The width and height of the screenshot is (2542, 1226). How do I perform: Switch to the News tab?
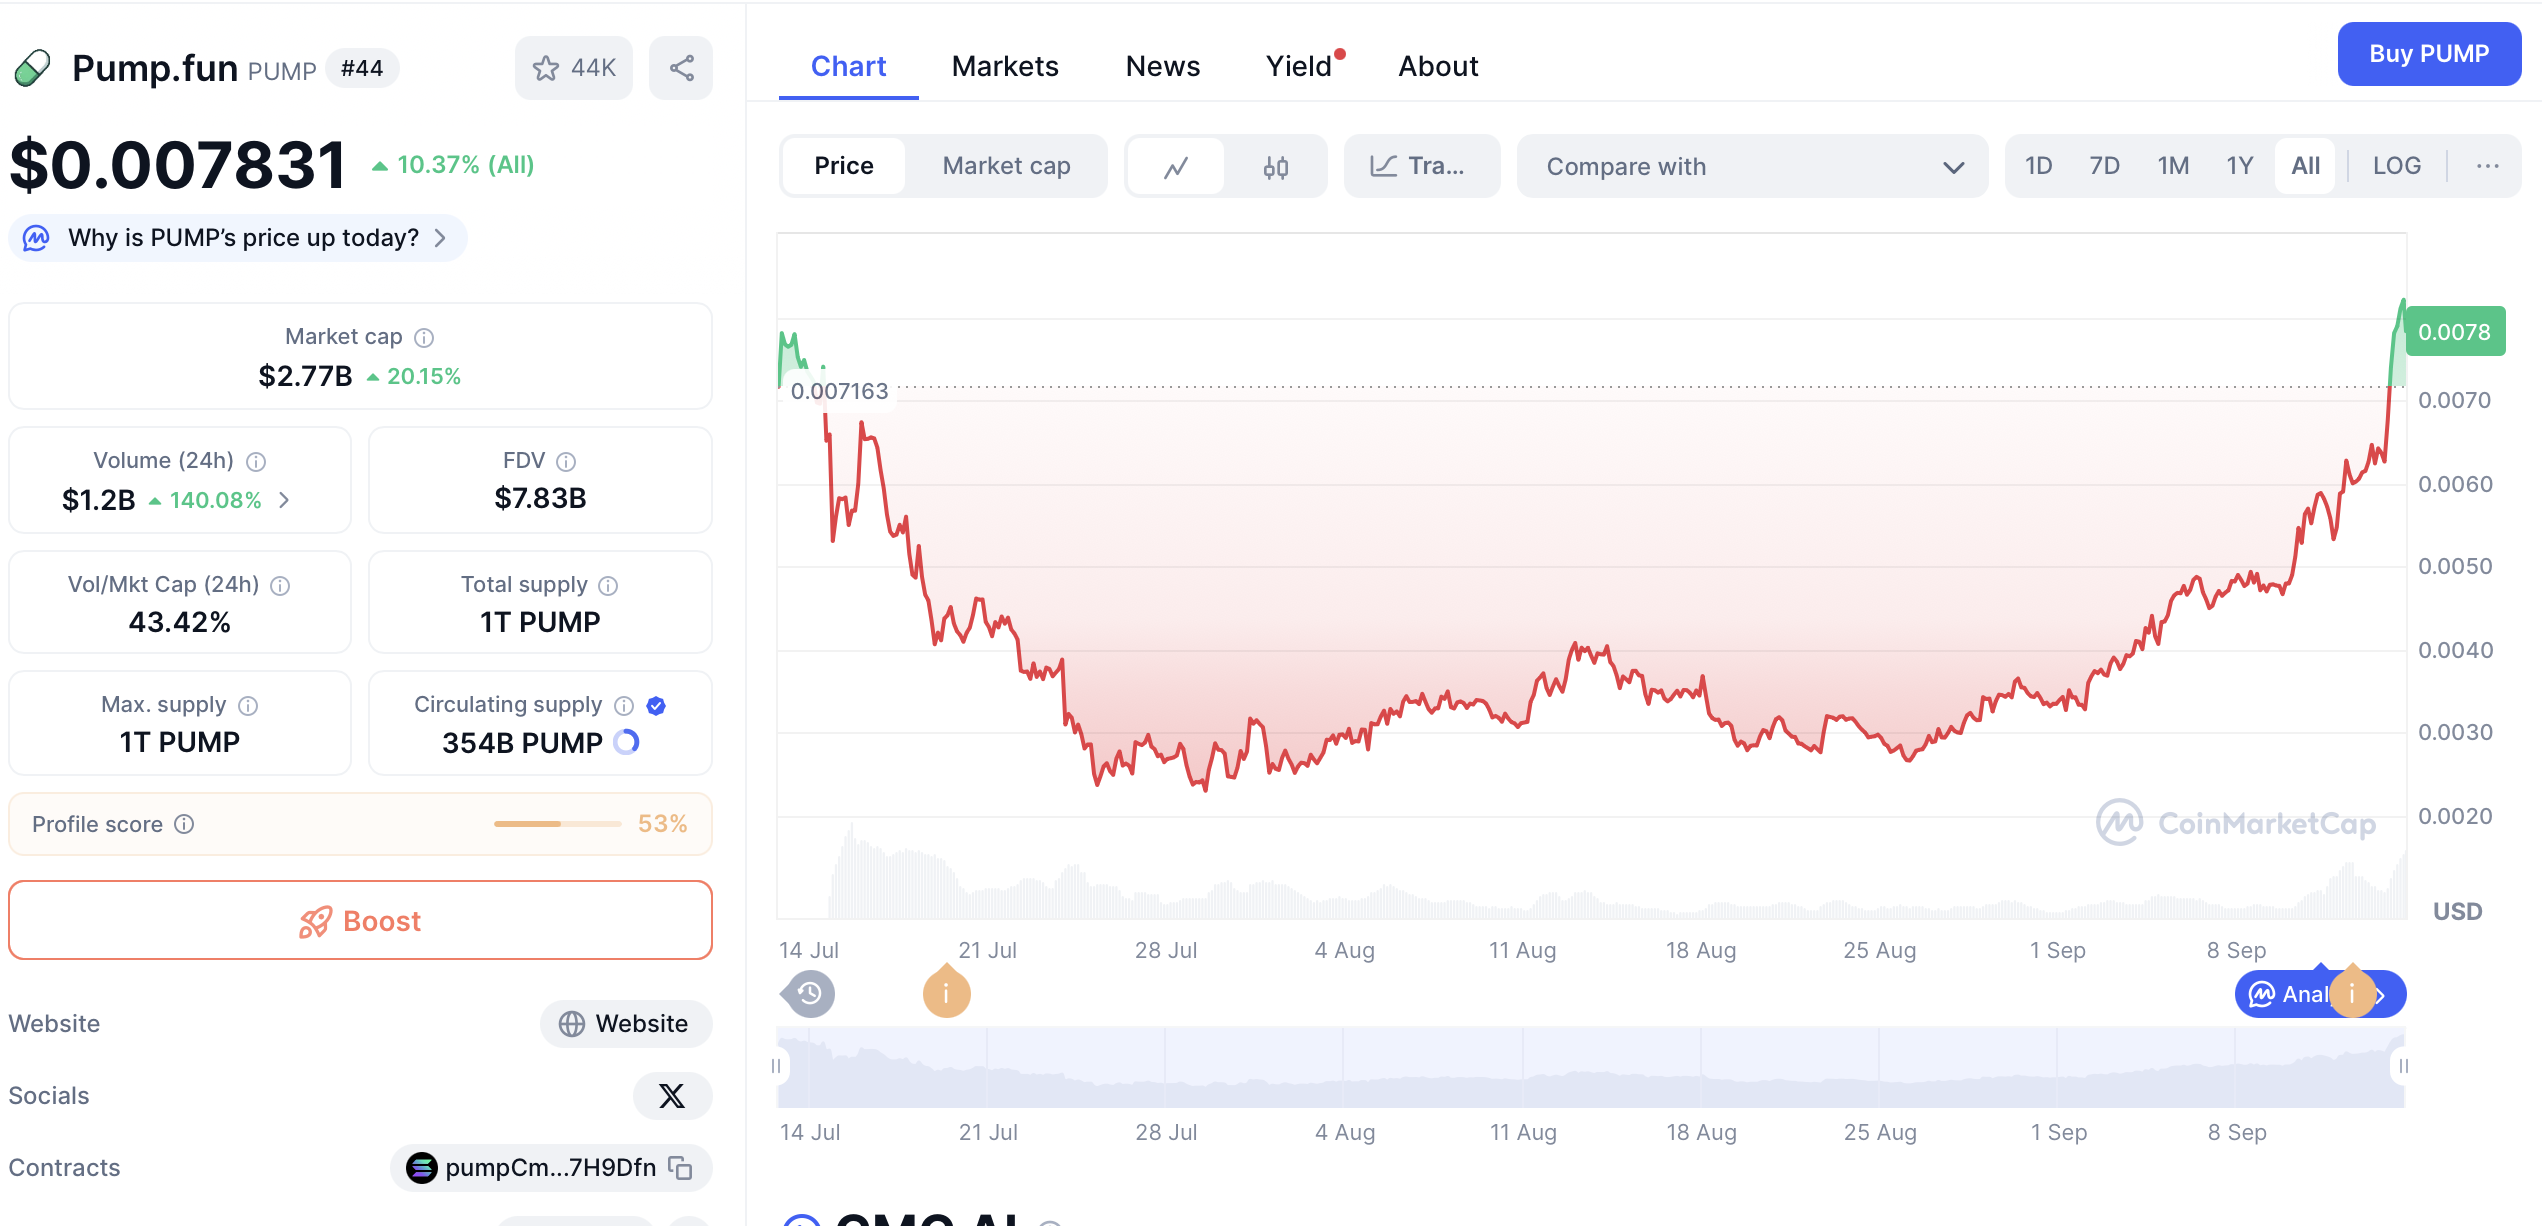click(1162, 66)
